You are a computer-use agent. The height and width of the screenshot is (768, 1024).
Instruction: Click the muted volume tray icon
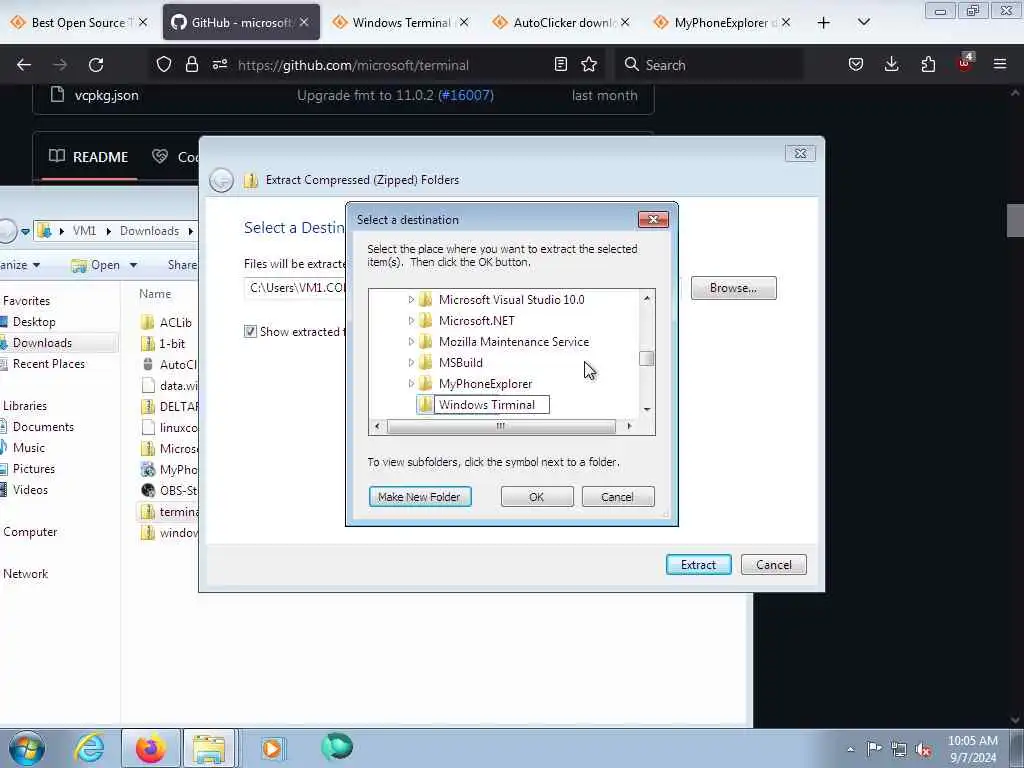click(923, 749)
